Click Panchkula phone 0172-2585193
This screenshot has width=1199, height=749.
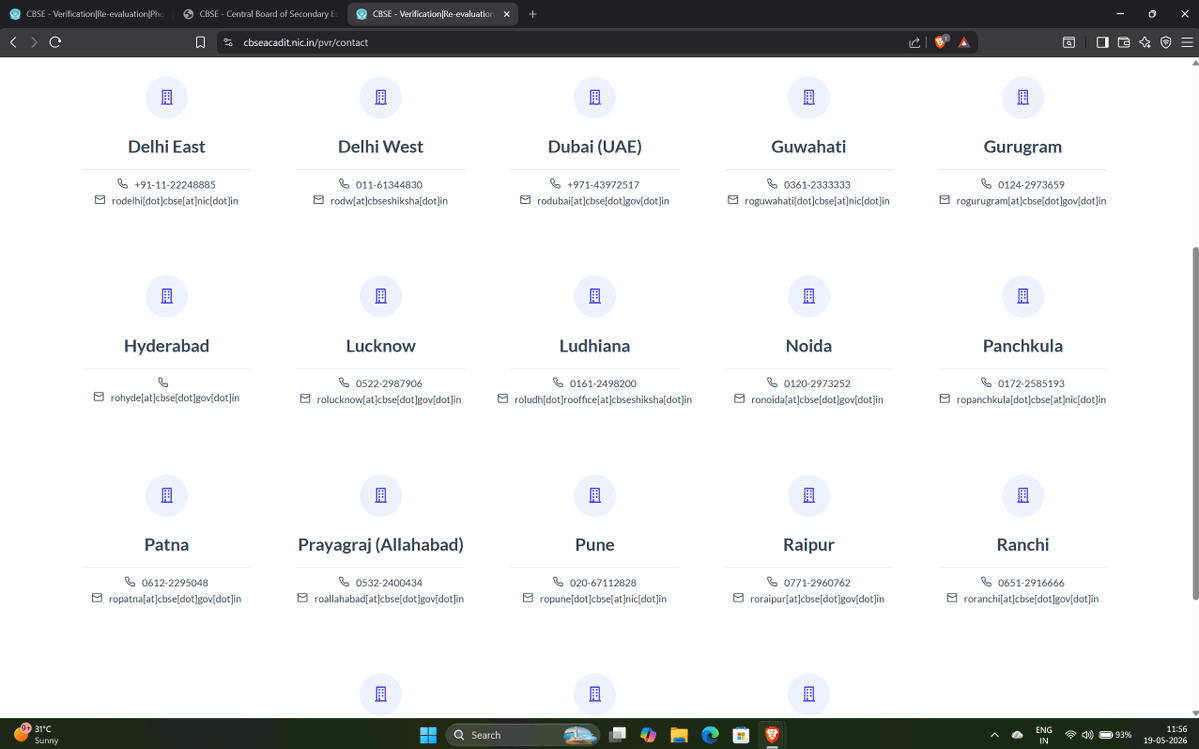(1031, 383)
